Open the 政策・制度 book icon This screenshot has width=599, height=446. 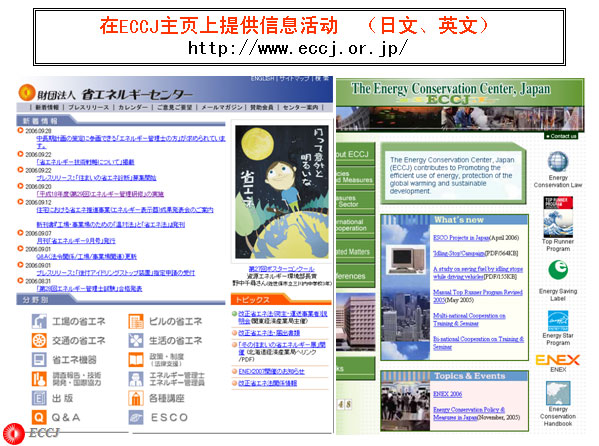(x=136, y=360)
